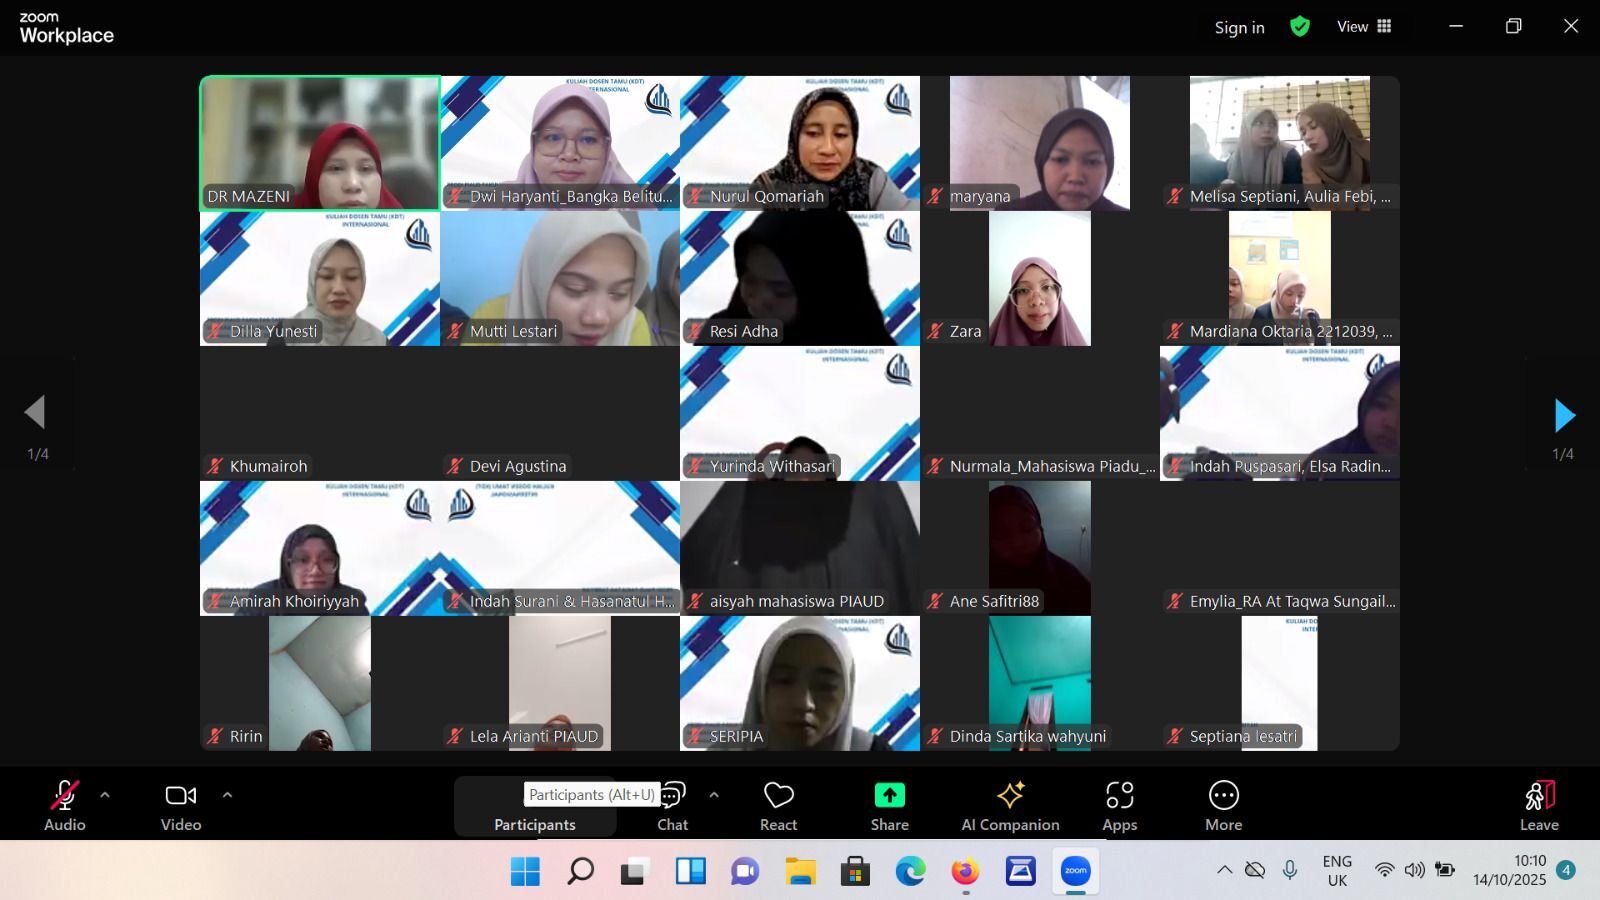Select Mutti Lestari video tile

click(560, 278)
